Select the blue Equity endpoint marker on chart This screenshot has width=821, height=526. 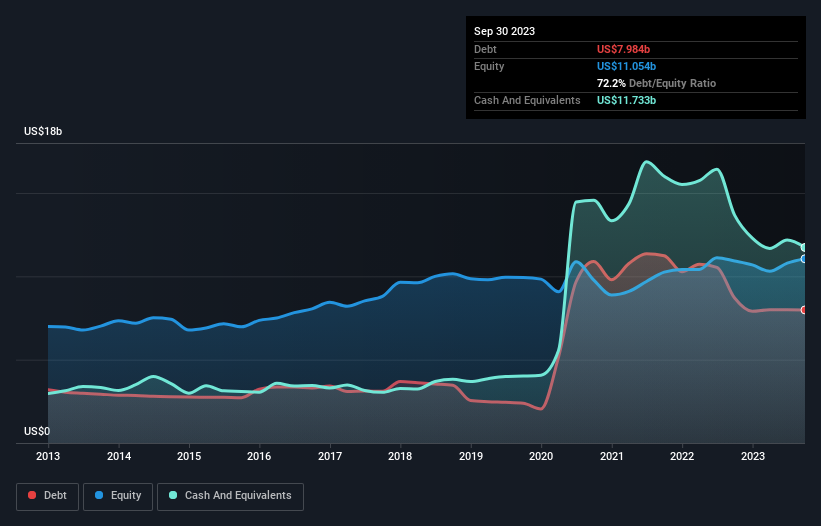pos(803,259)
